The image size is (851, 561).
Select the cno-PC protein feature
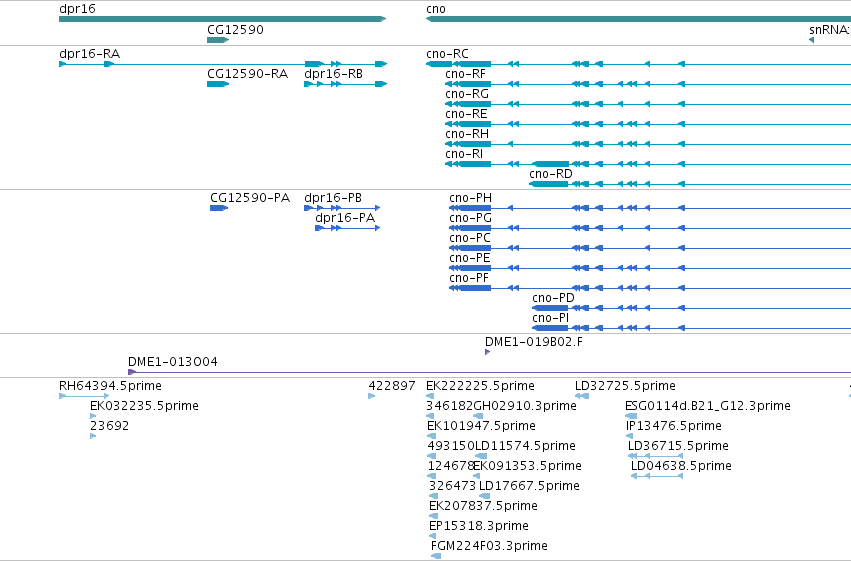[650, 248]
